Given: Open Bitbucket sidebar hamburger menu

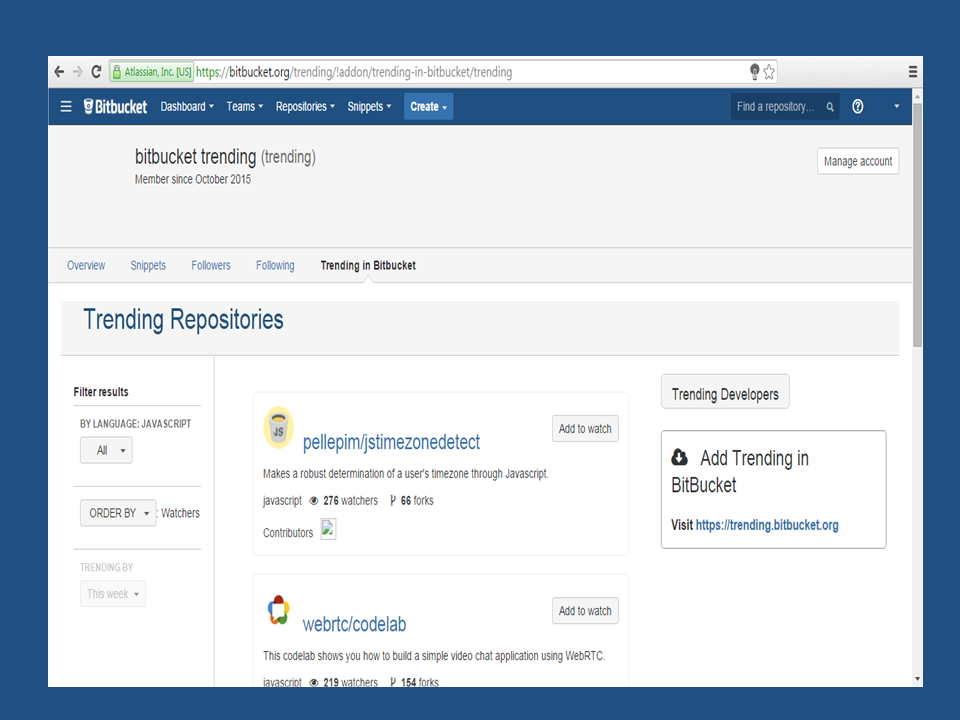Looking at the screenshot, I should tap(66, 107).
